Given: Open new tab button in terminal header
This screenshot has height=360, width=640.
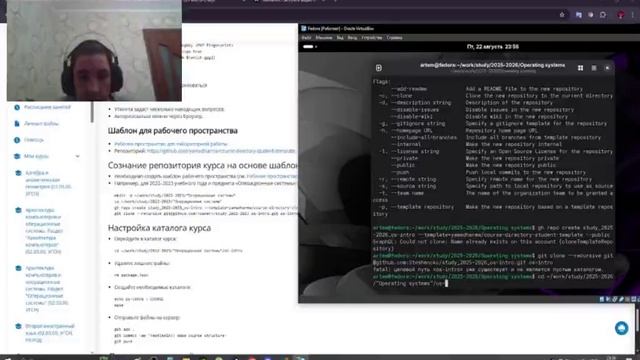Looking at the screenshot, I should click(379, 68).
